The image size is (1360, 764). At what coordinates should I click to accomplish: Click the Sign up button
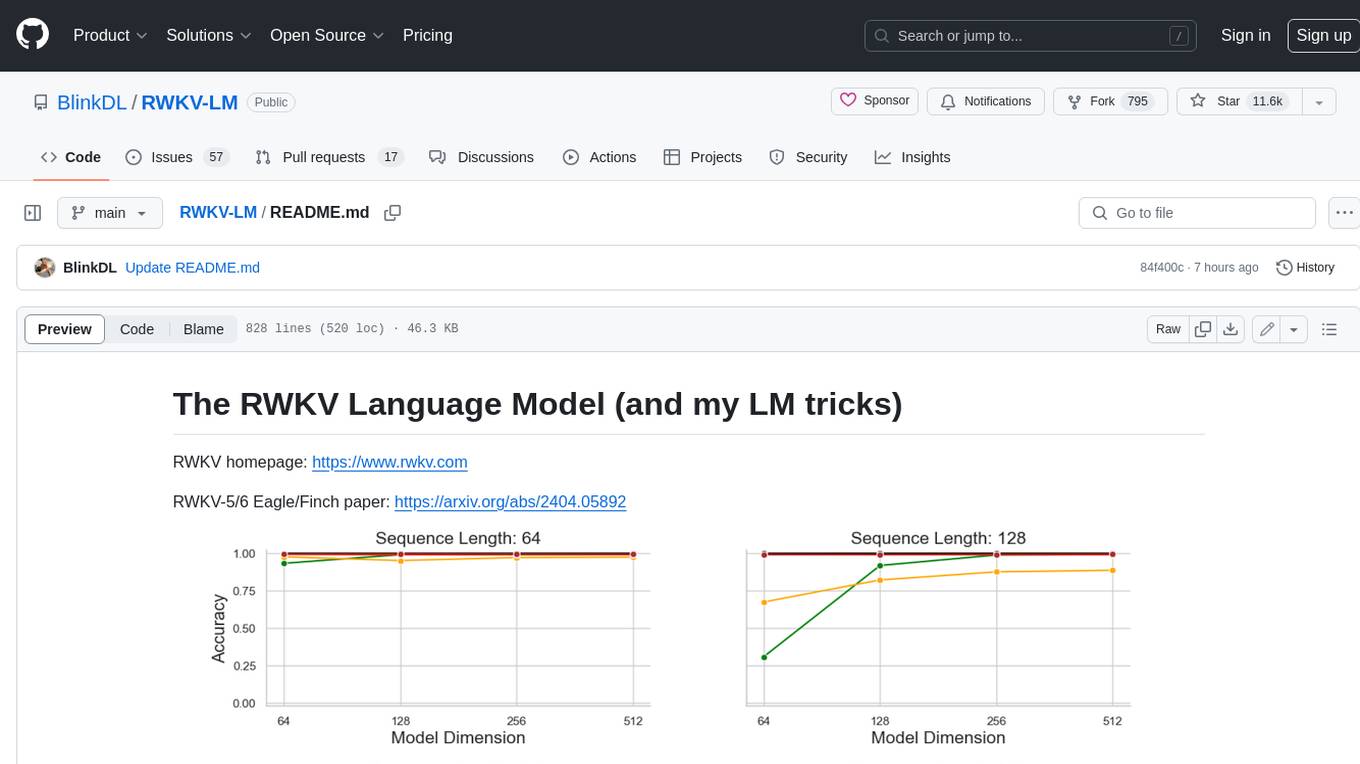(1323, 35)
